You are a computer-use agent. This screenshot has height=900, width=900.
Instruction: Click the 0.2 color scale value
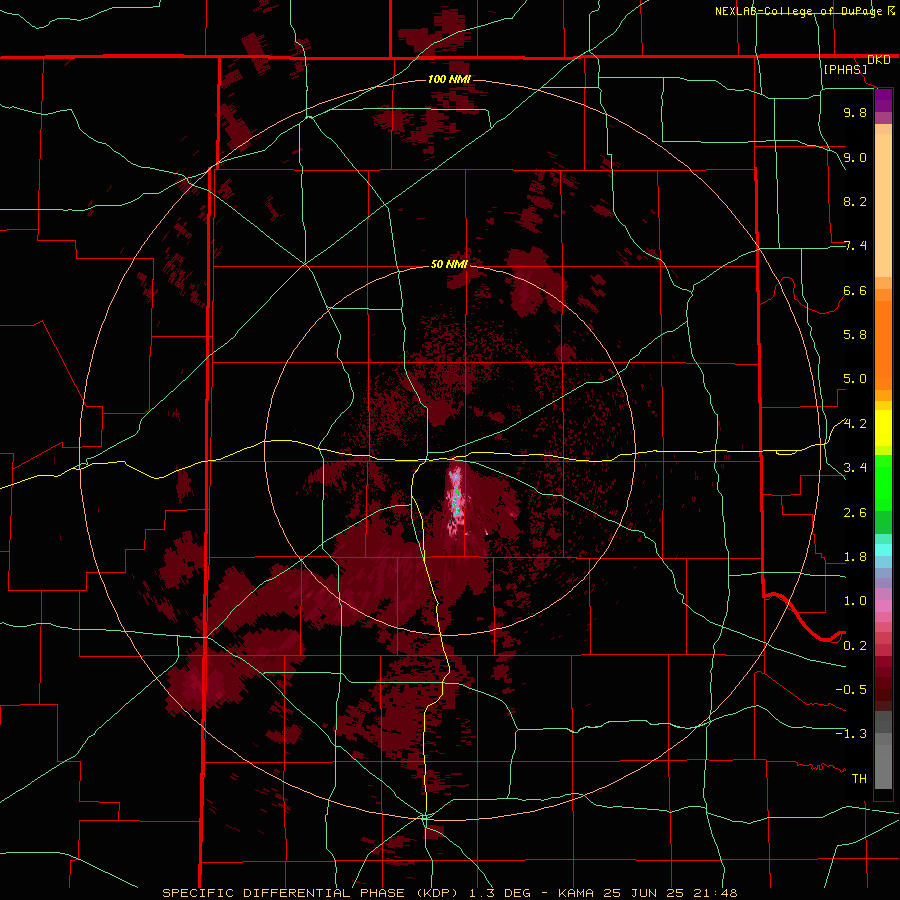855,646
